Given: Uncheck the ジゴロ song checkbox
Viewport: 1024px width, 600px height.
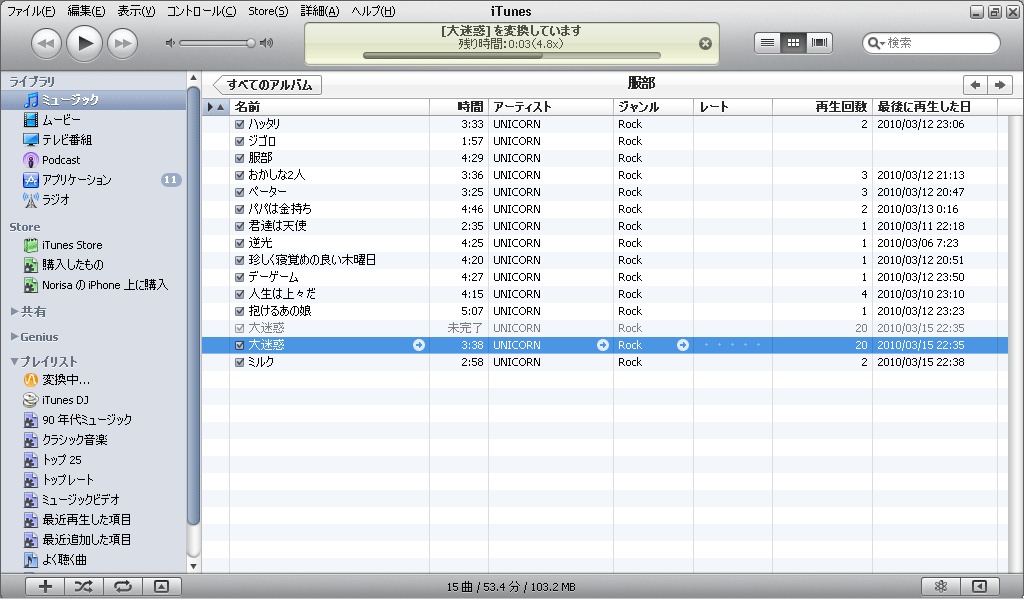Looking at the screenshot, I should 240,141.
